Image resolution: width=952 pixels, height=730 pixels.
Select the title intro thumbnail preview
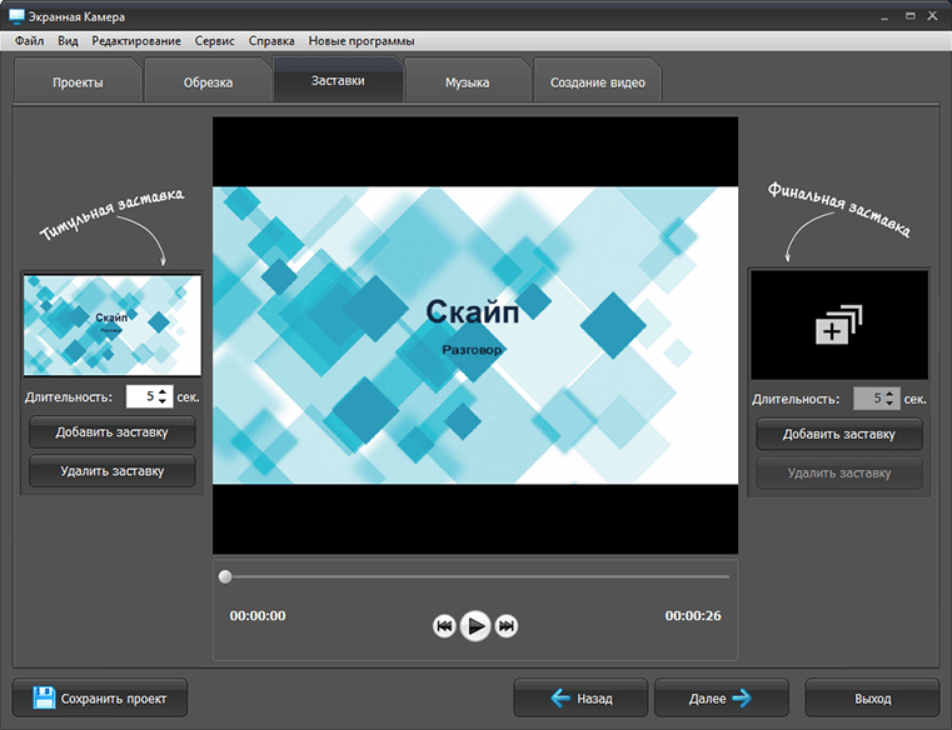pos(112,325)
